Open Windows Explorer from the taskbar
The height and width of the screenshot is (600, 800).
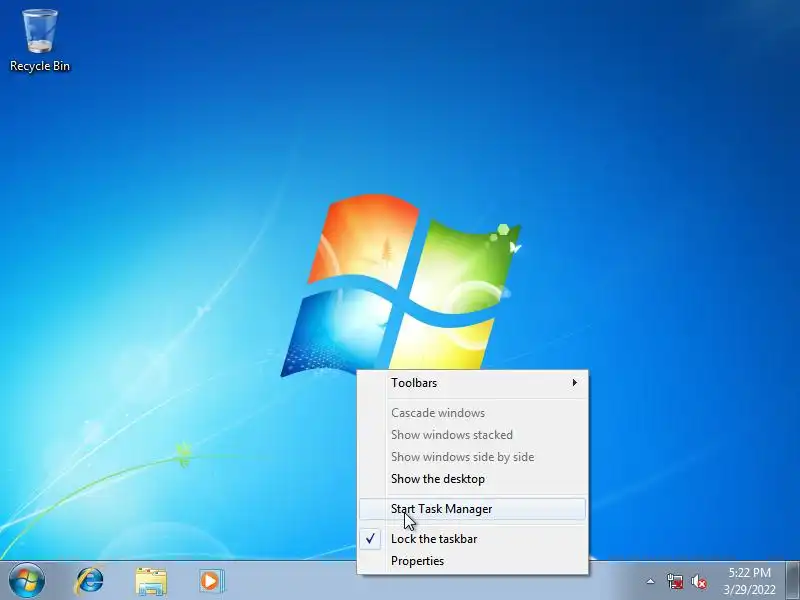click(x=151, y=581)
